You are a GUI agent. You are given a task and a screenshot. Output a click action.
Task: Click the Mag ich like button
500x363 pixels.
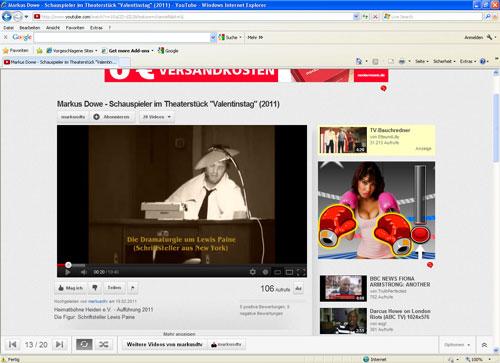[71, 288]
